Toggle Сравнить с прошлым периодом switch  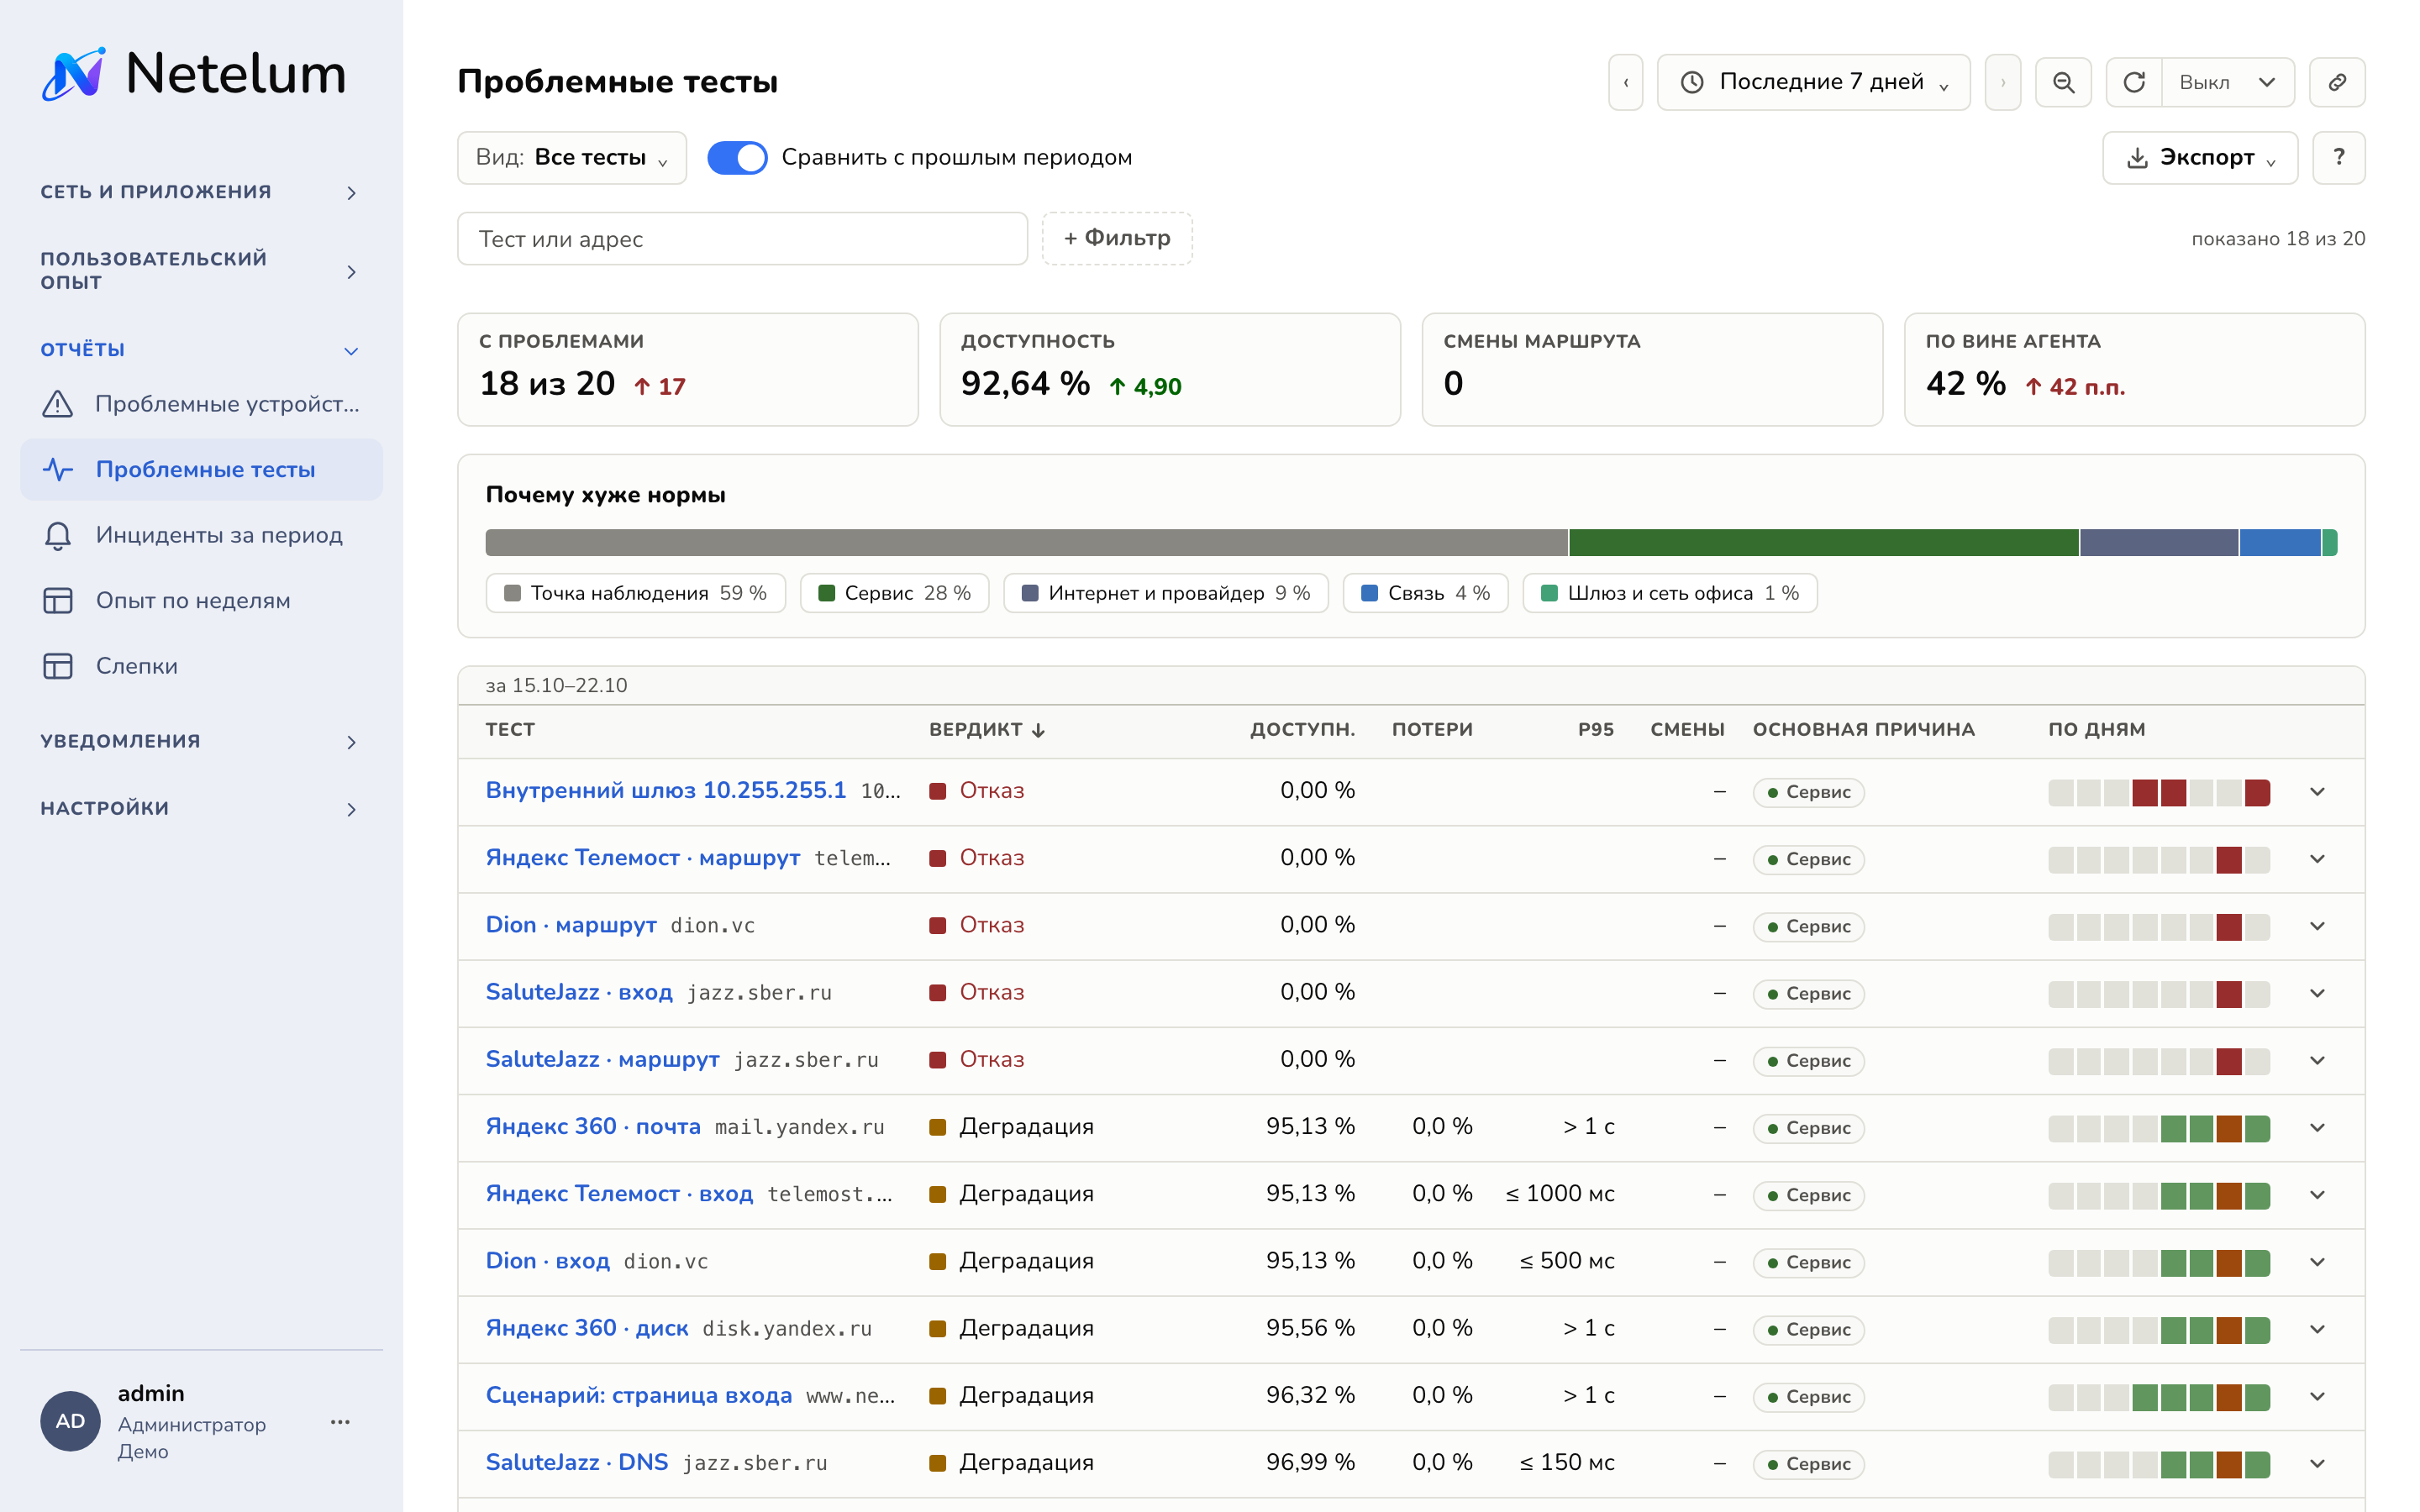click(x=737, y=157)
